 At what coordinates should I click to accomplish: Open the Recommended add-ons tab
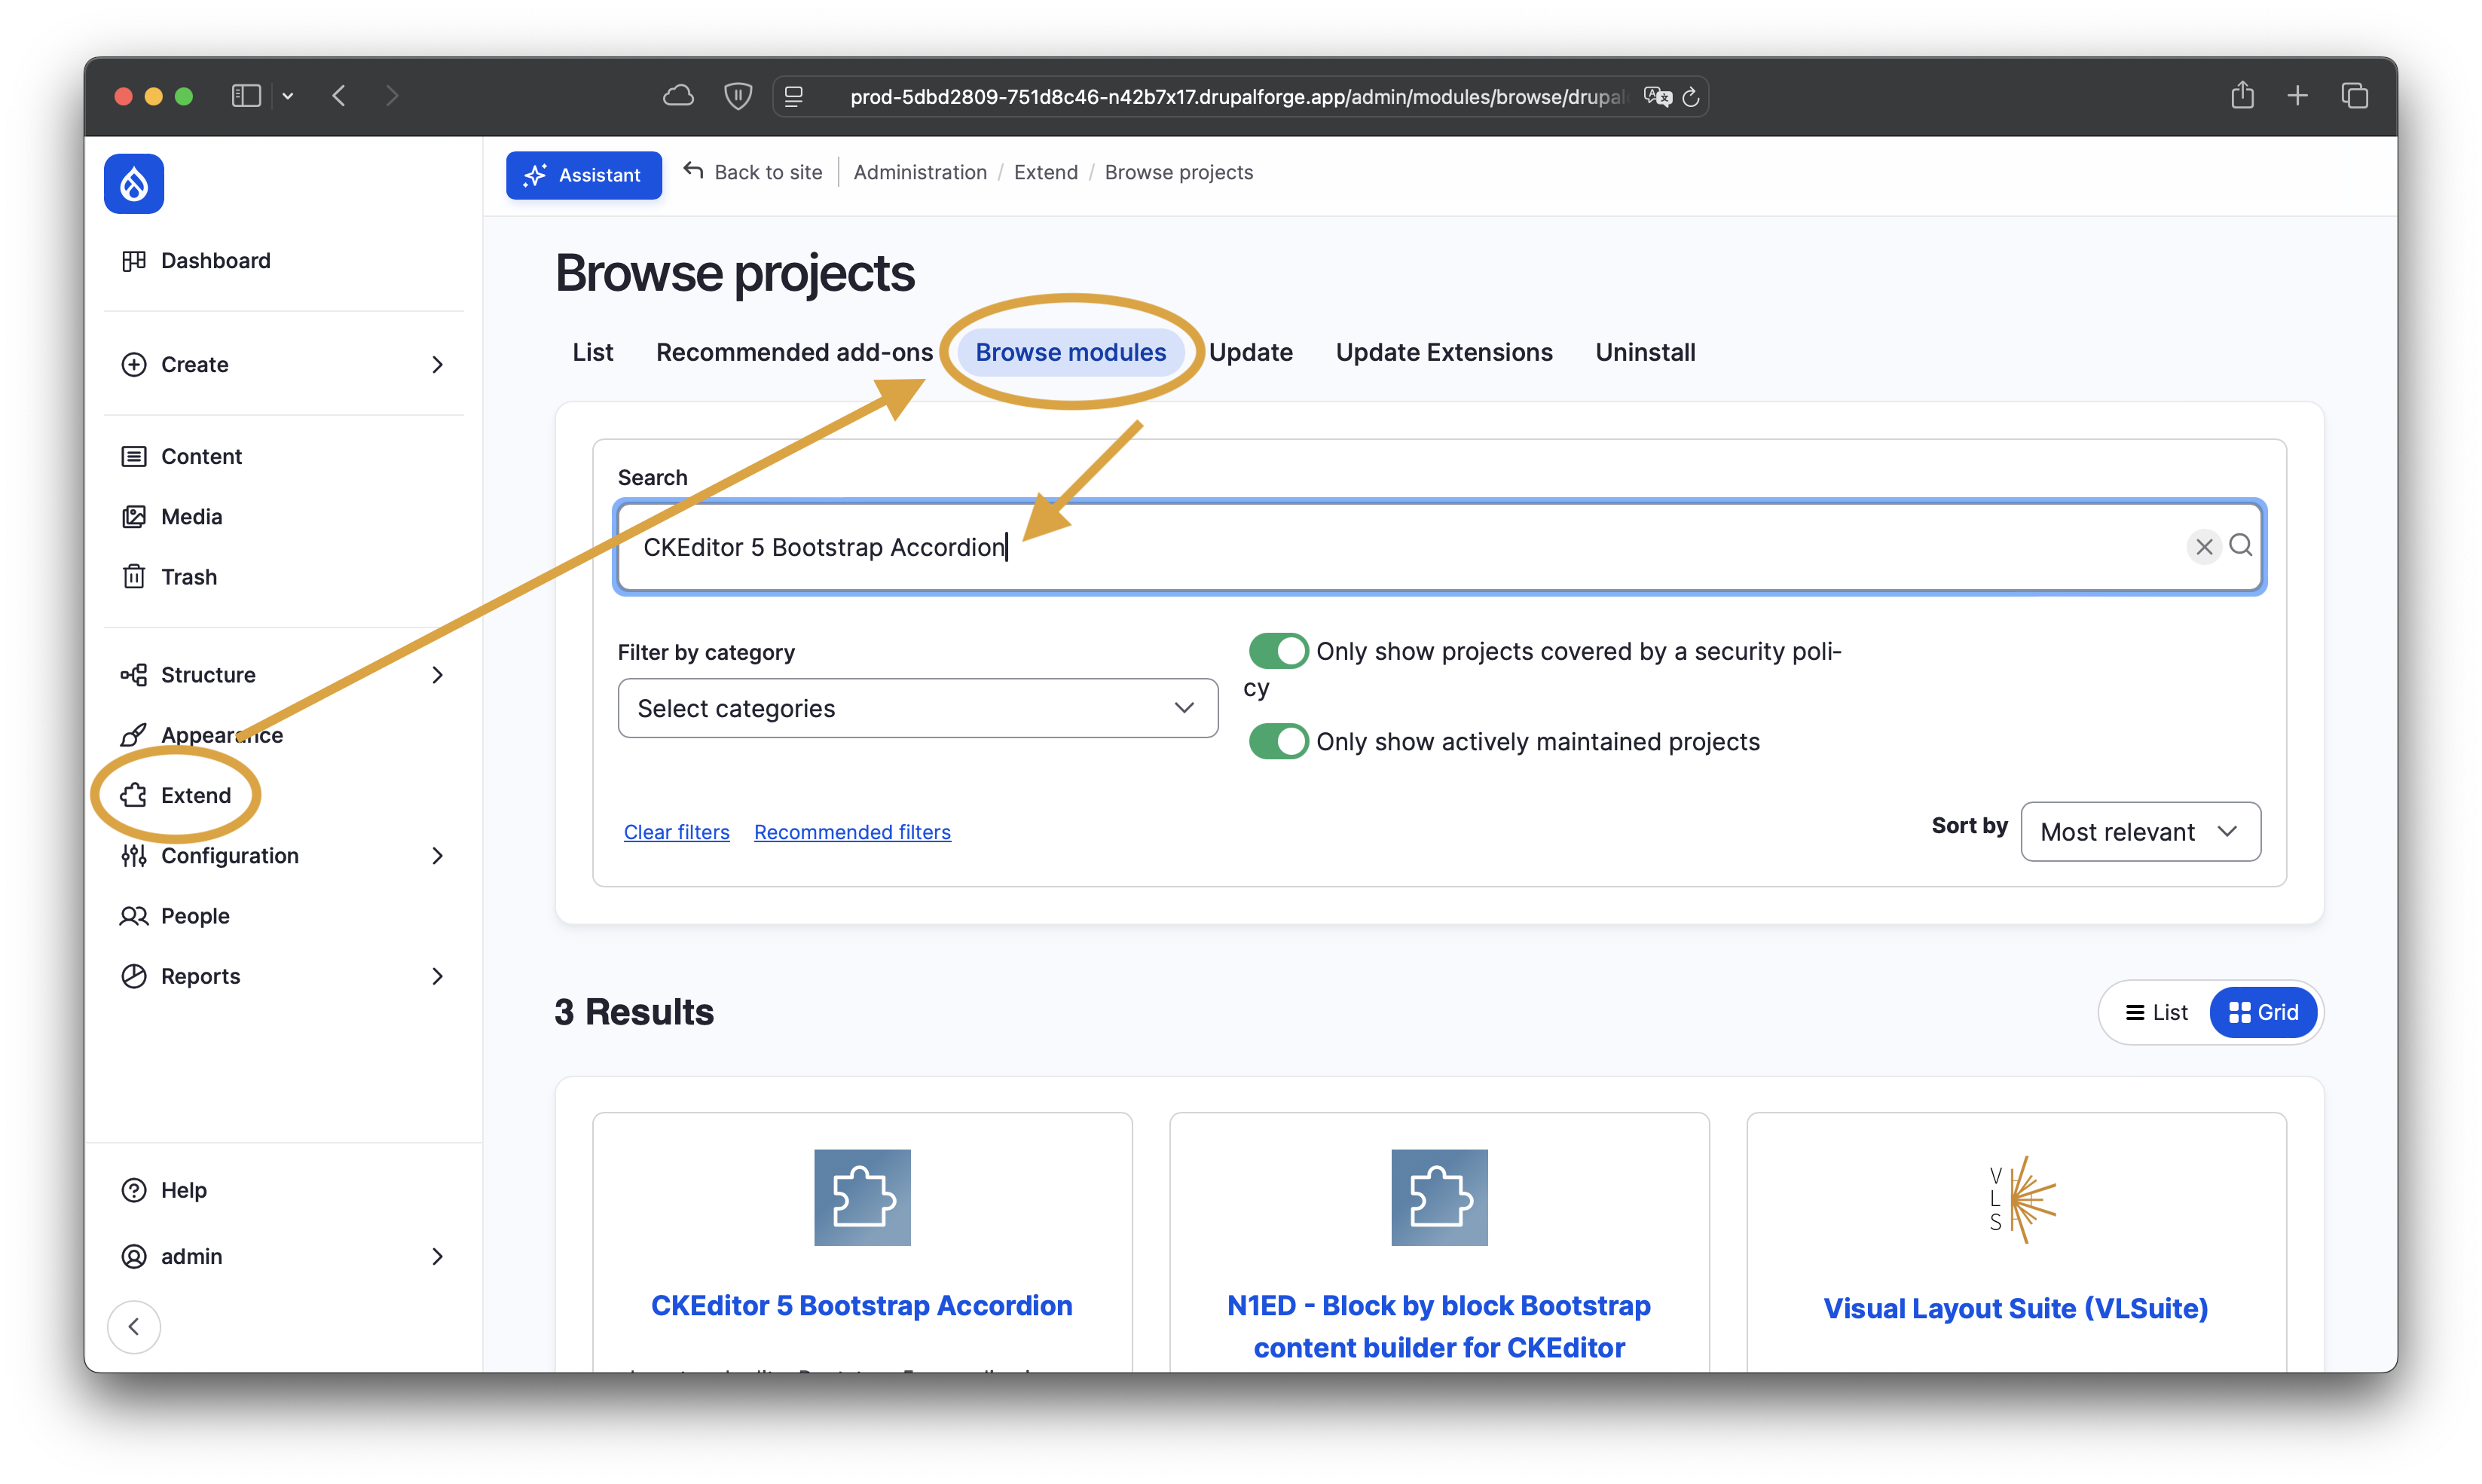coord(793,352)
